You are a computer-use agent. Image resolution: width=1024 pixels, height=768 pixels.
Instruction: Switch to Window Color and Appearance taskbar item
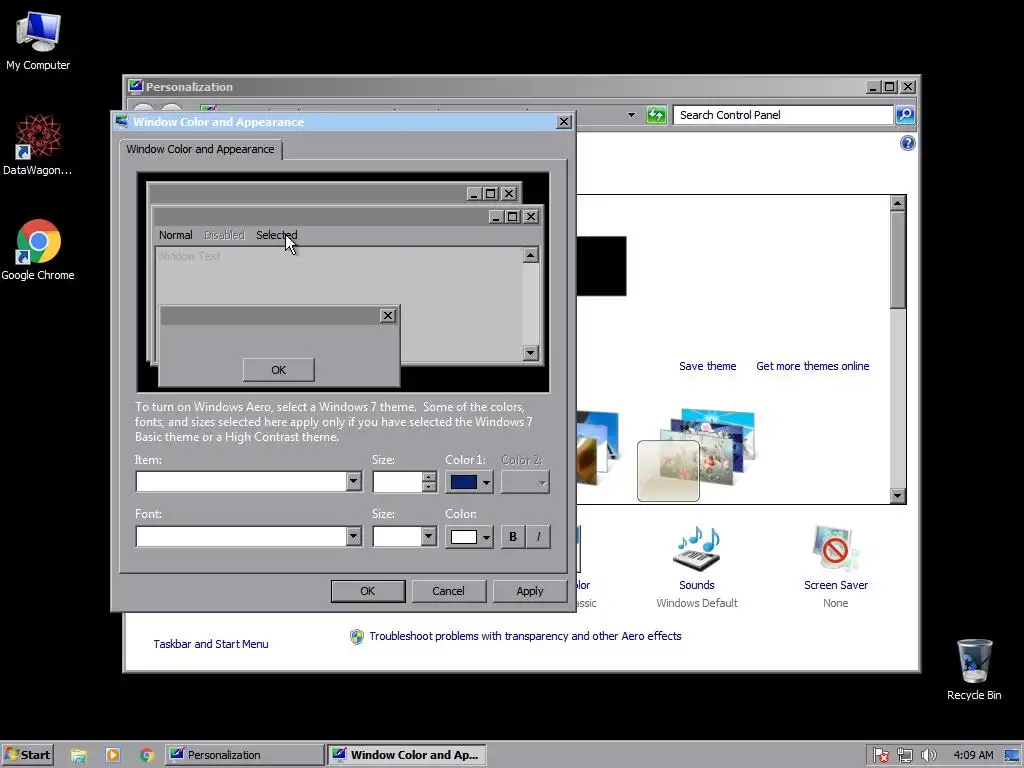(x=406, y=755)
